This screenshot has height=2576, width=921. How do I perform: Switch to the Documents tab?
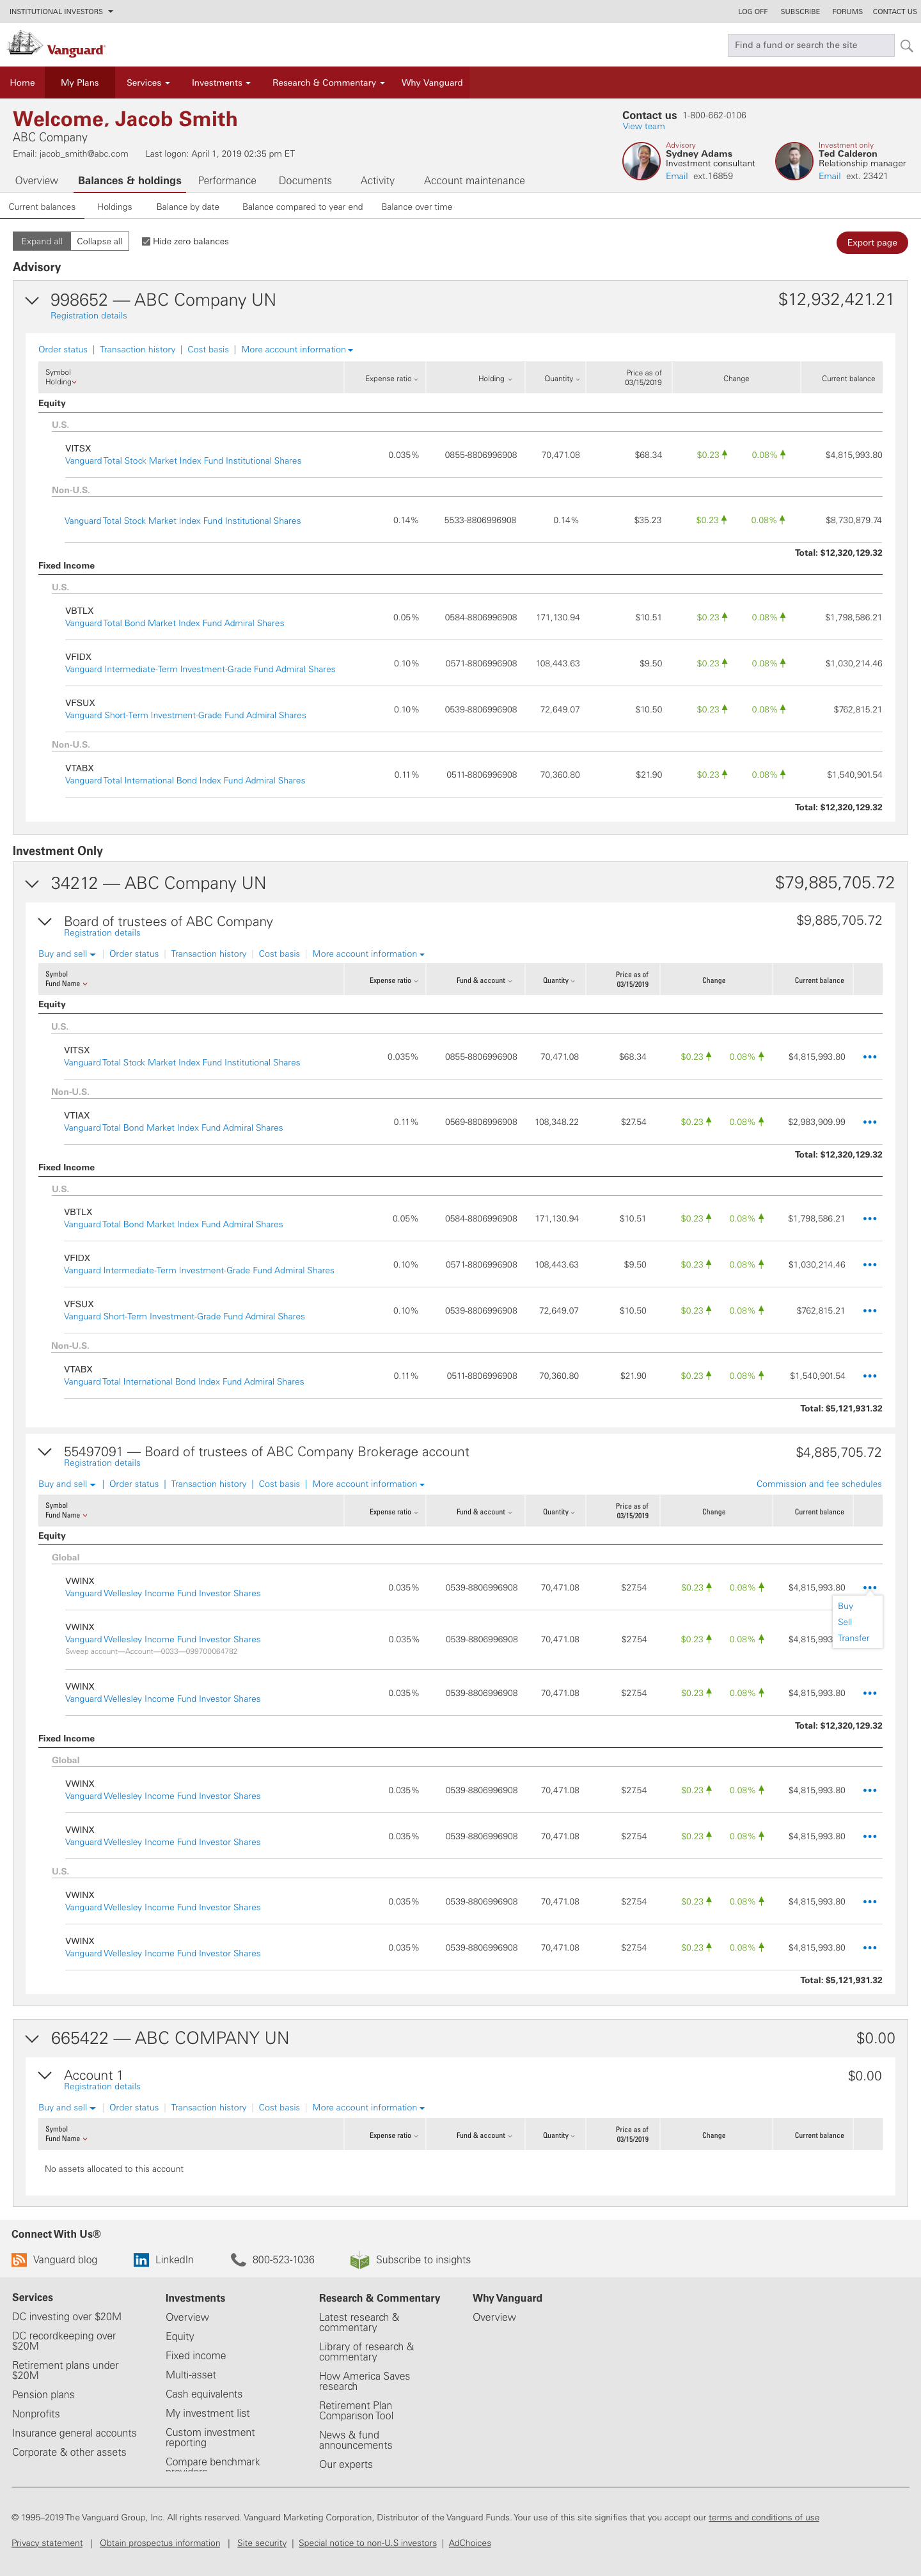(305, 181)
